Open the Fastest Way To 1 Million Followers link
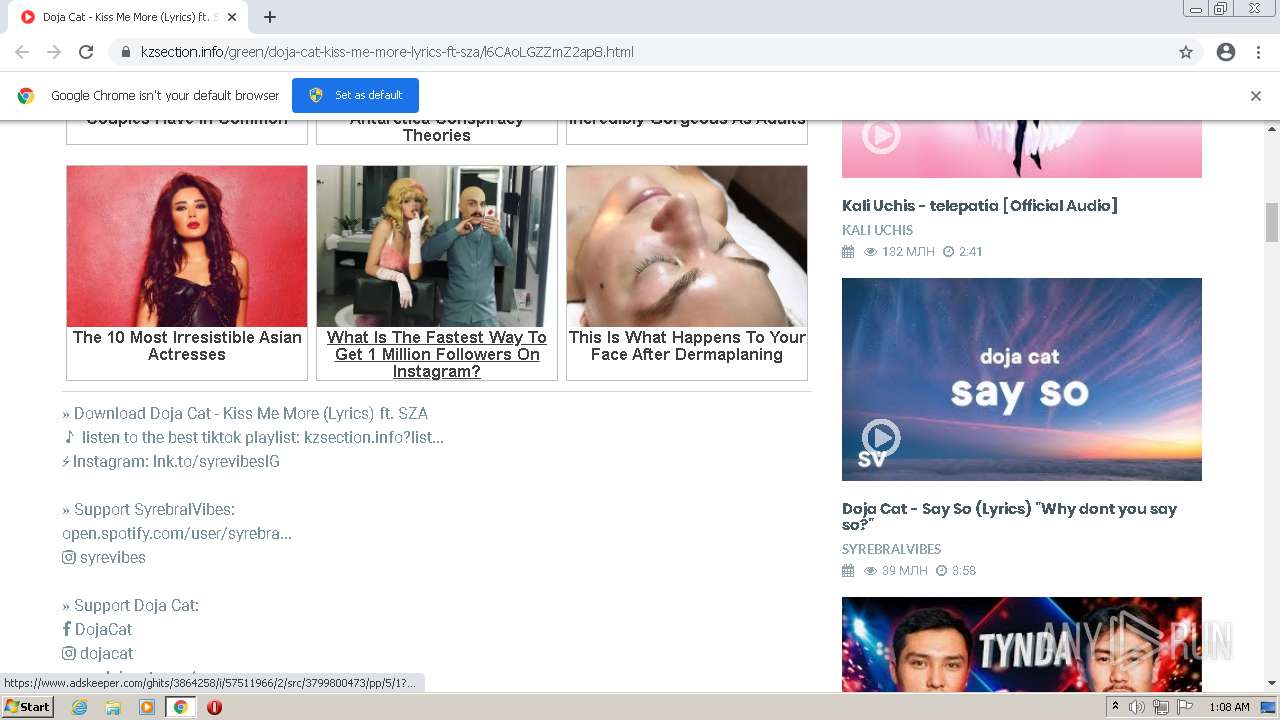This screenshot has width=1280, height=720. pos(437,354)
